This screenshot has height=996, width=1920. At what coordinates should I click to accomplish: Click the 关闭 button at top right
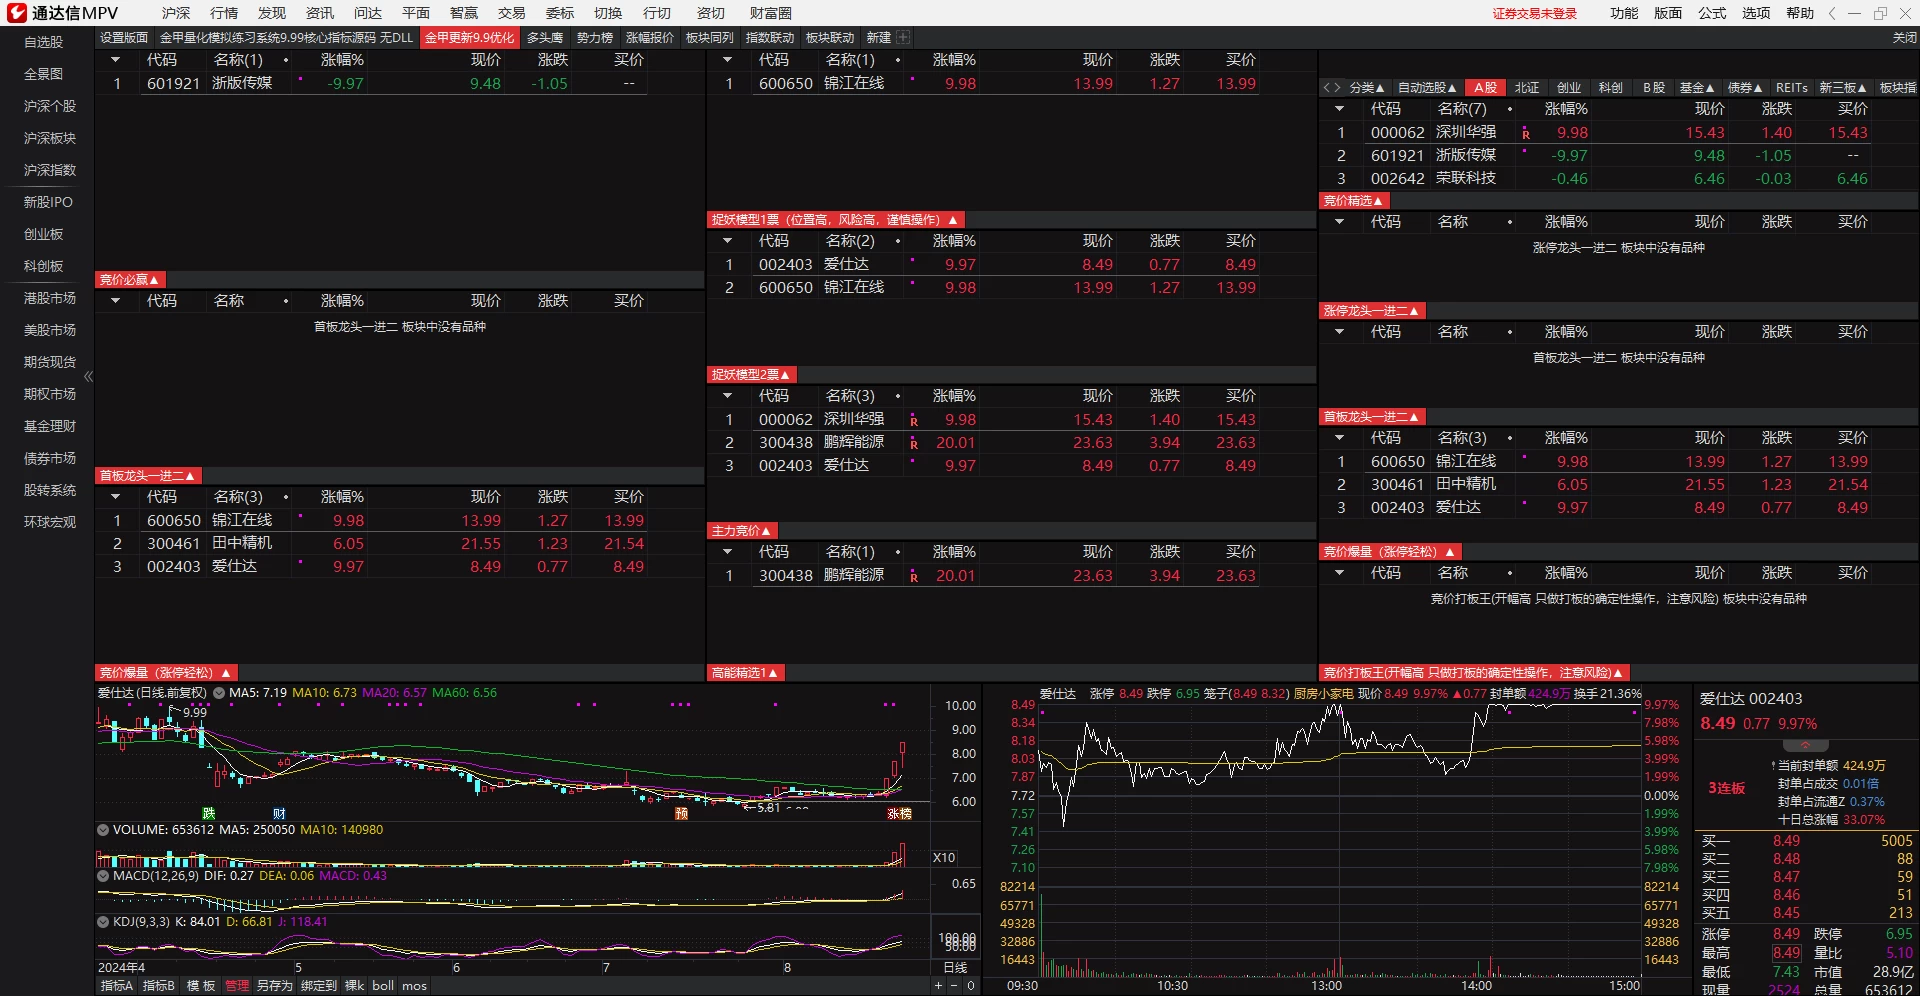tap(1905, 38)
